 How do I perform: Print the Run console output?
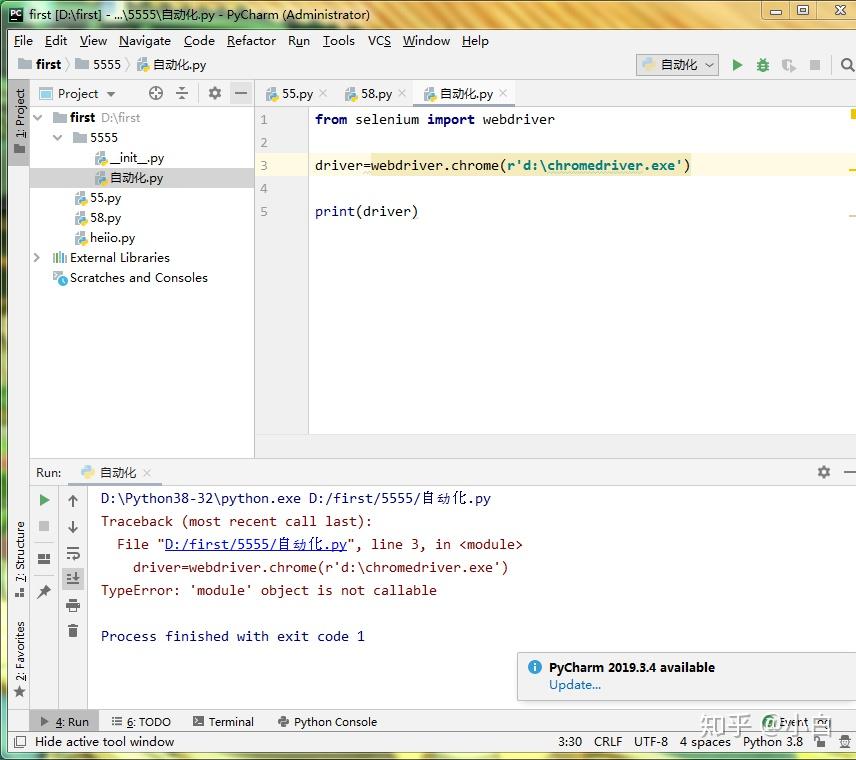coord(73,604)
